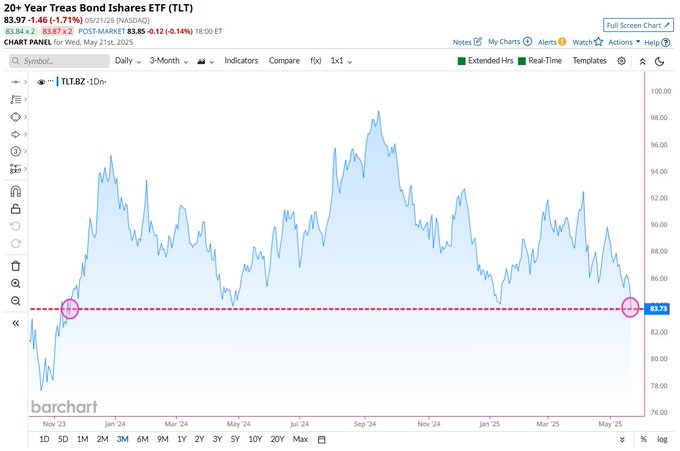
Task: Select the numbered circle counting tool
Action: [16, 151]
